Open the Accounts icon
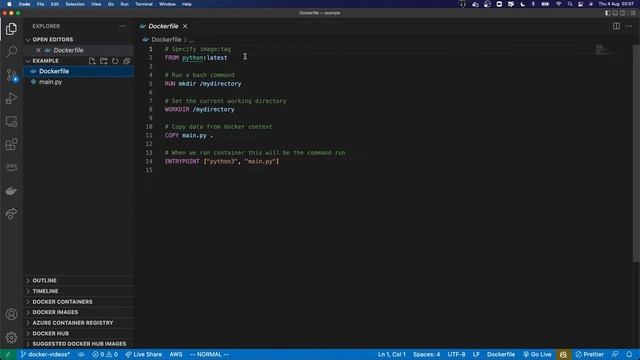The height and width of the screenshot is (360, 640). click(x=11, y=314)
